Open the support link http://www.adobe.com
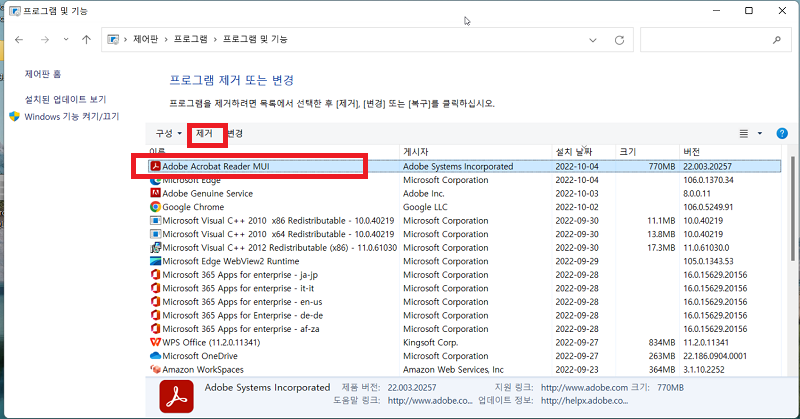Viewport: 800px width, 419px height. coord(584,387)
